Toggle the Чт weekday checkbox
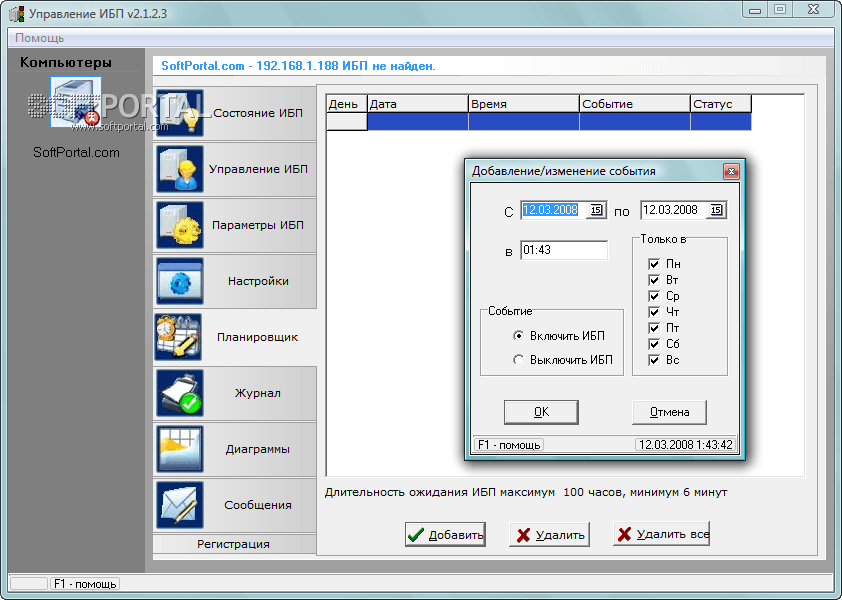This screenshot has height=600, width=842. tap(654, 312)
